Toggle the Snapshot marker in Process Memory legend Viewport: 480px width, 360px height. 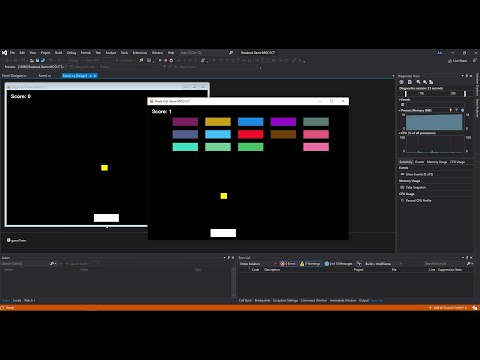pos(457,110)
